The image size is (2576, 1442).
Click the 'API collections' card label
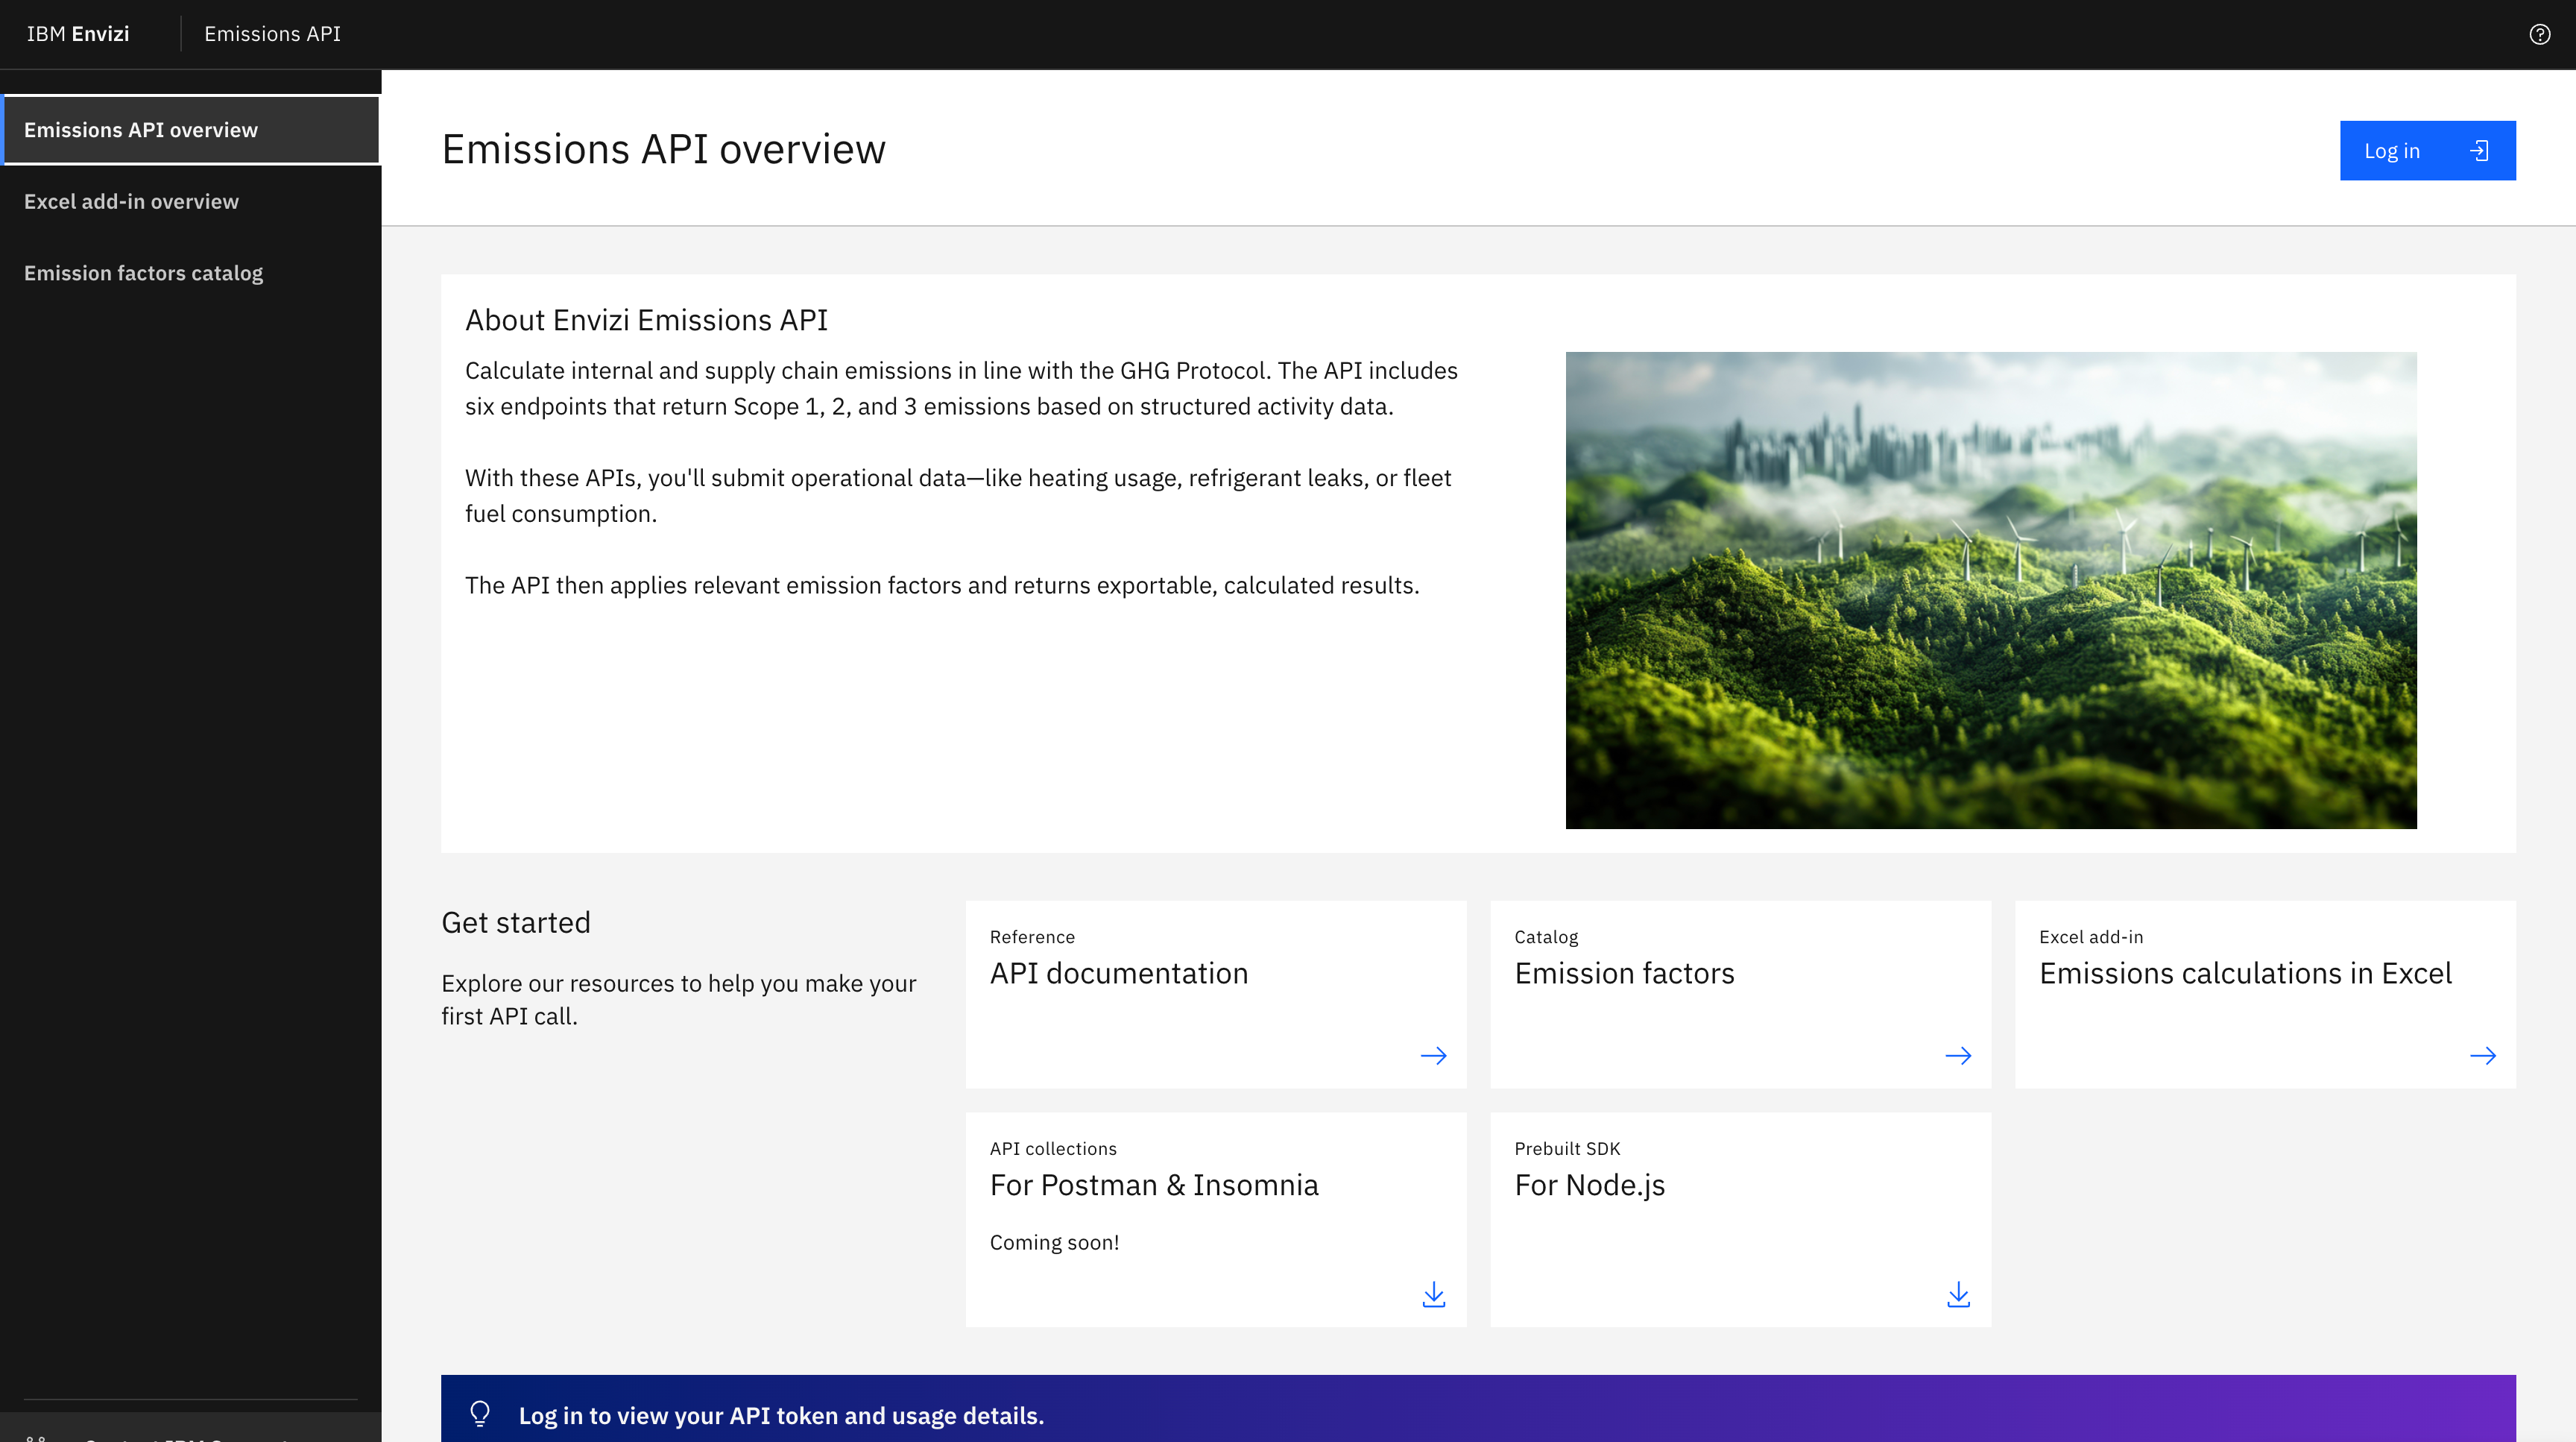pos(1053,1149)
